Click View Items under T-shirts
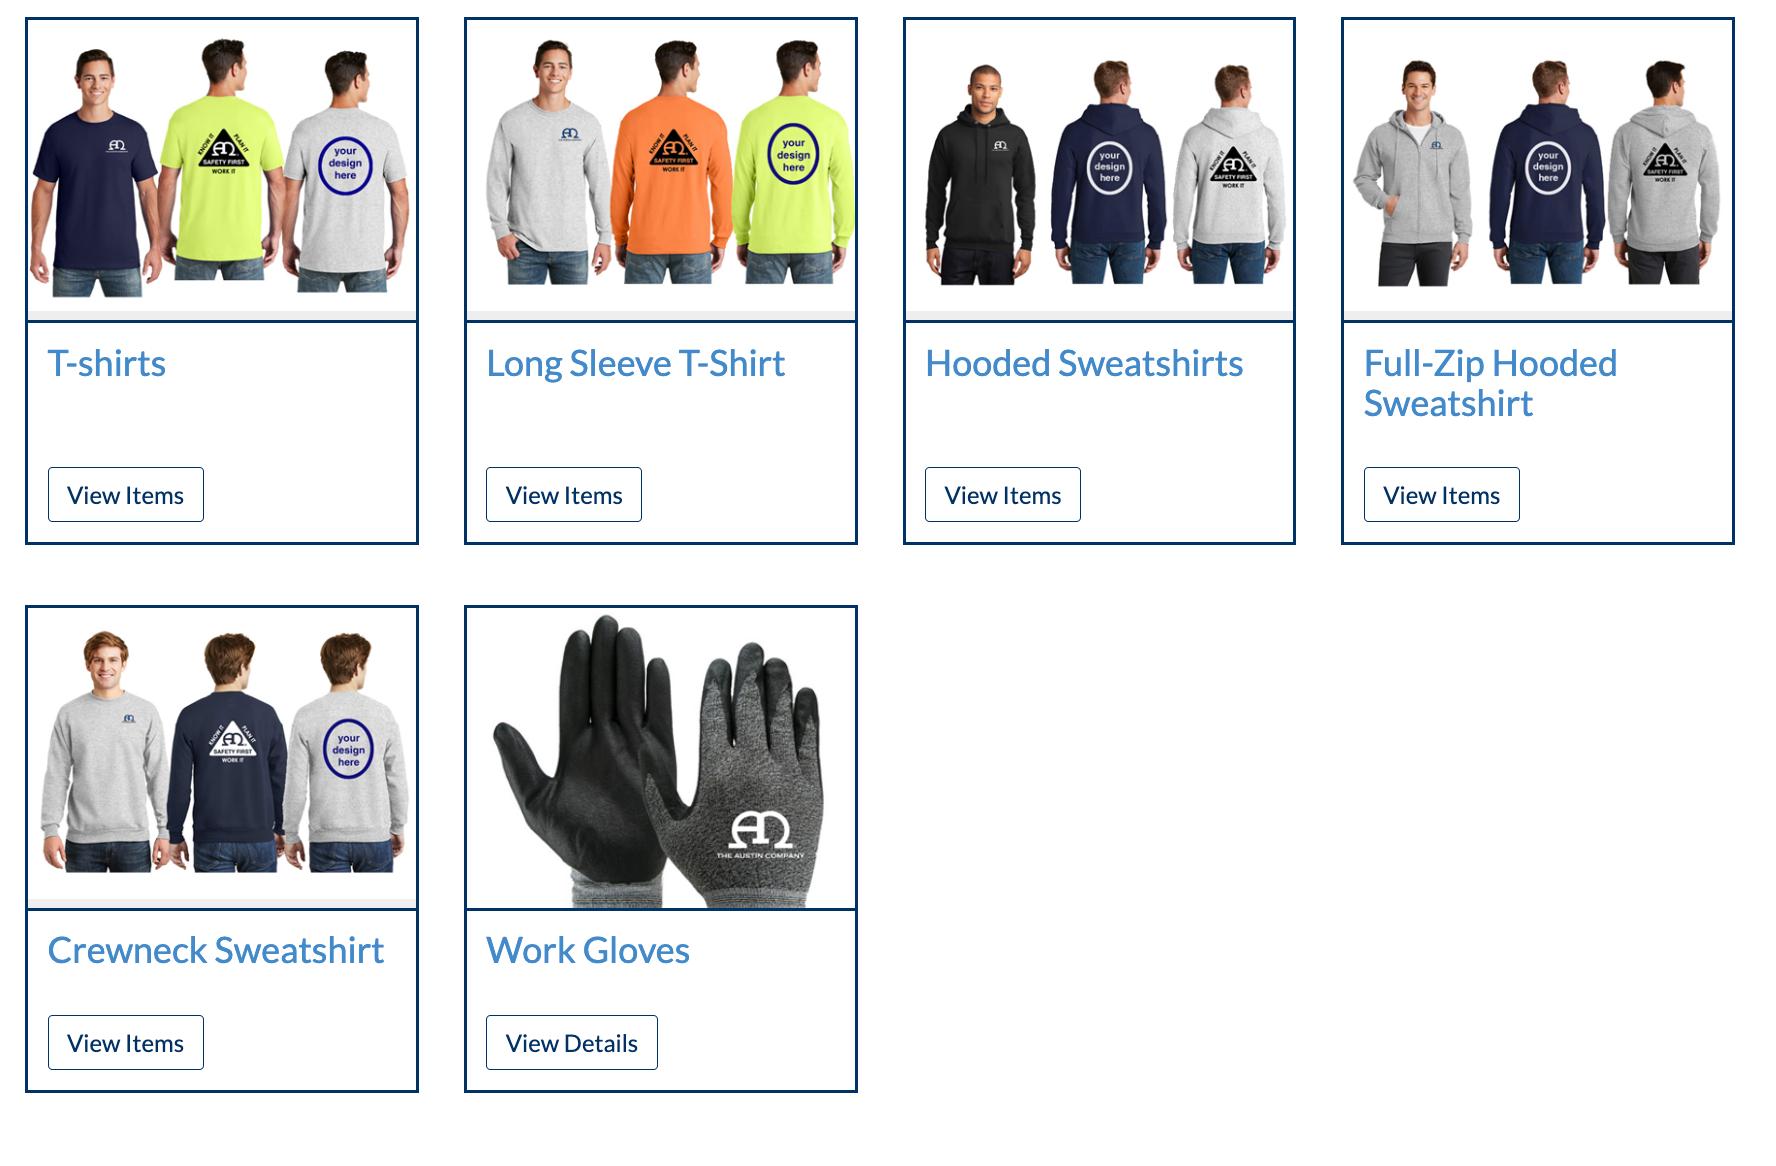Image resolution: width=1776 pixels, height=1166 pixels. 126,494
